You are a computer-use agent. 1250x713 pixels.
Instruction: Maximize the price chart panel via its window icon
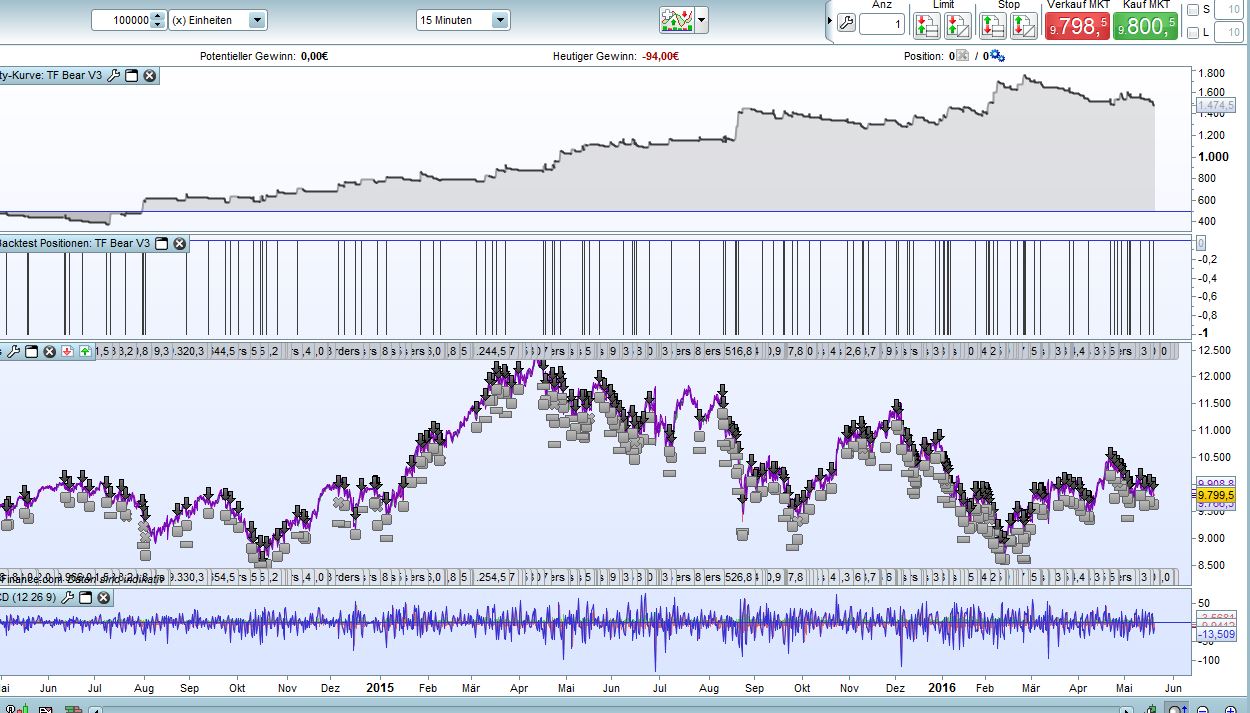click(x=31, y=351)
